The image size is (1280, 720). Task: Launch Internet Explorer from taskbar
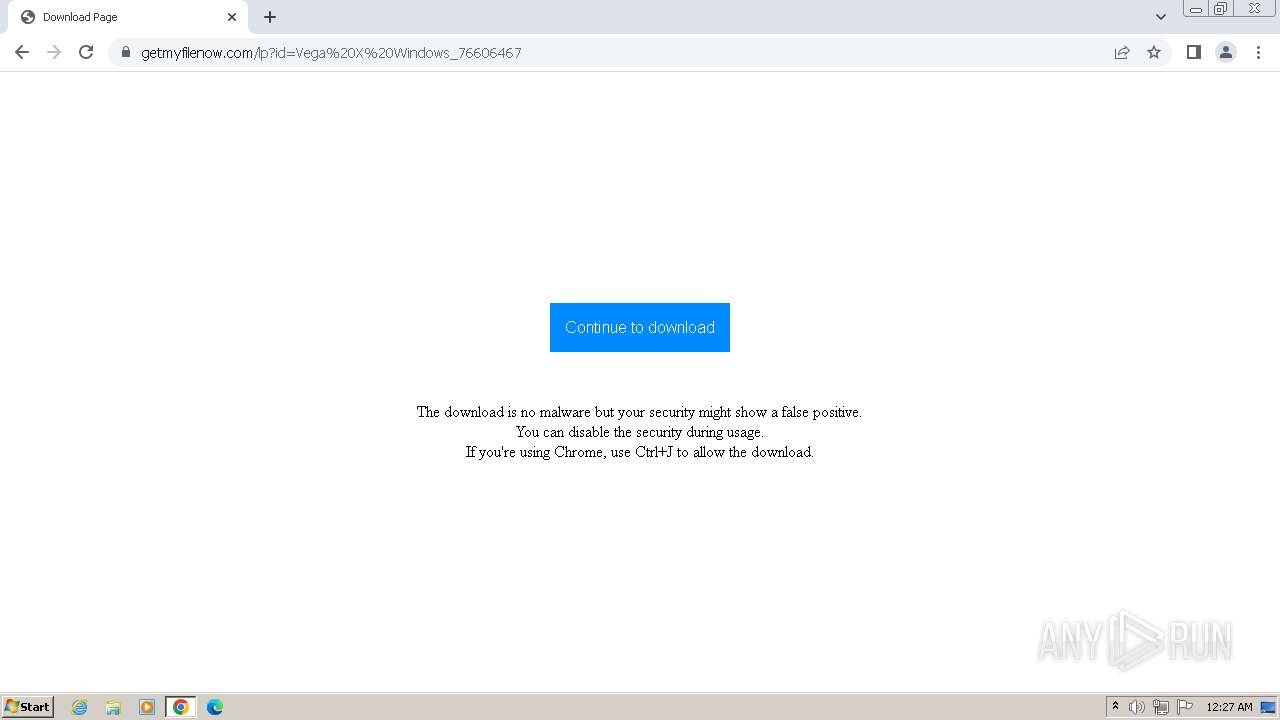coord(80,707)
